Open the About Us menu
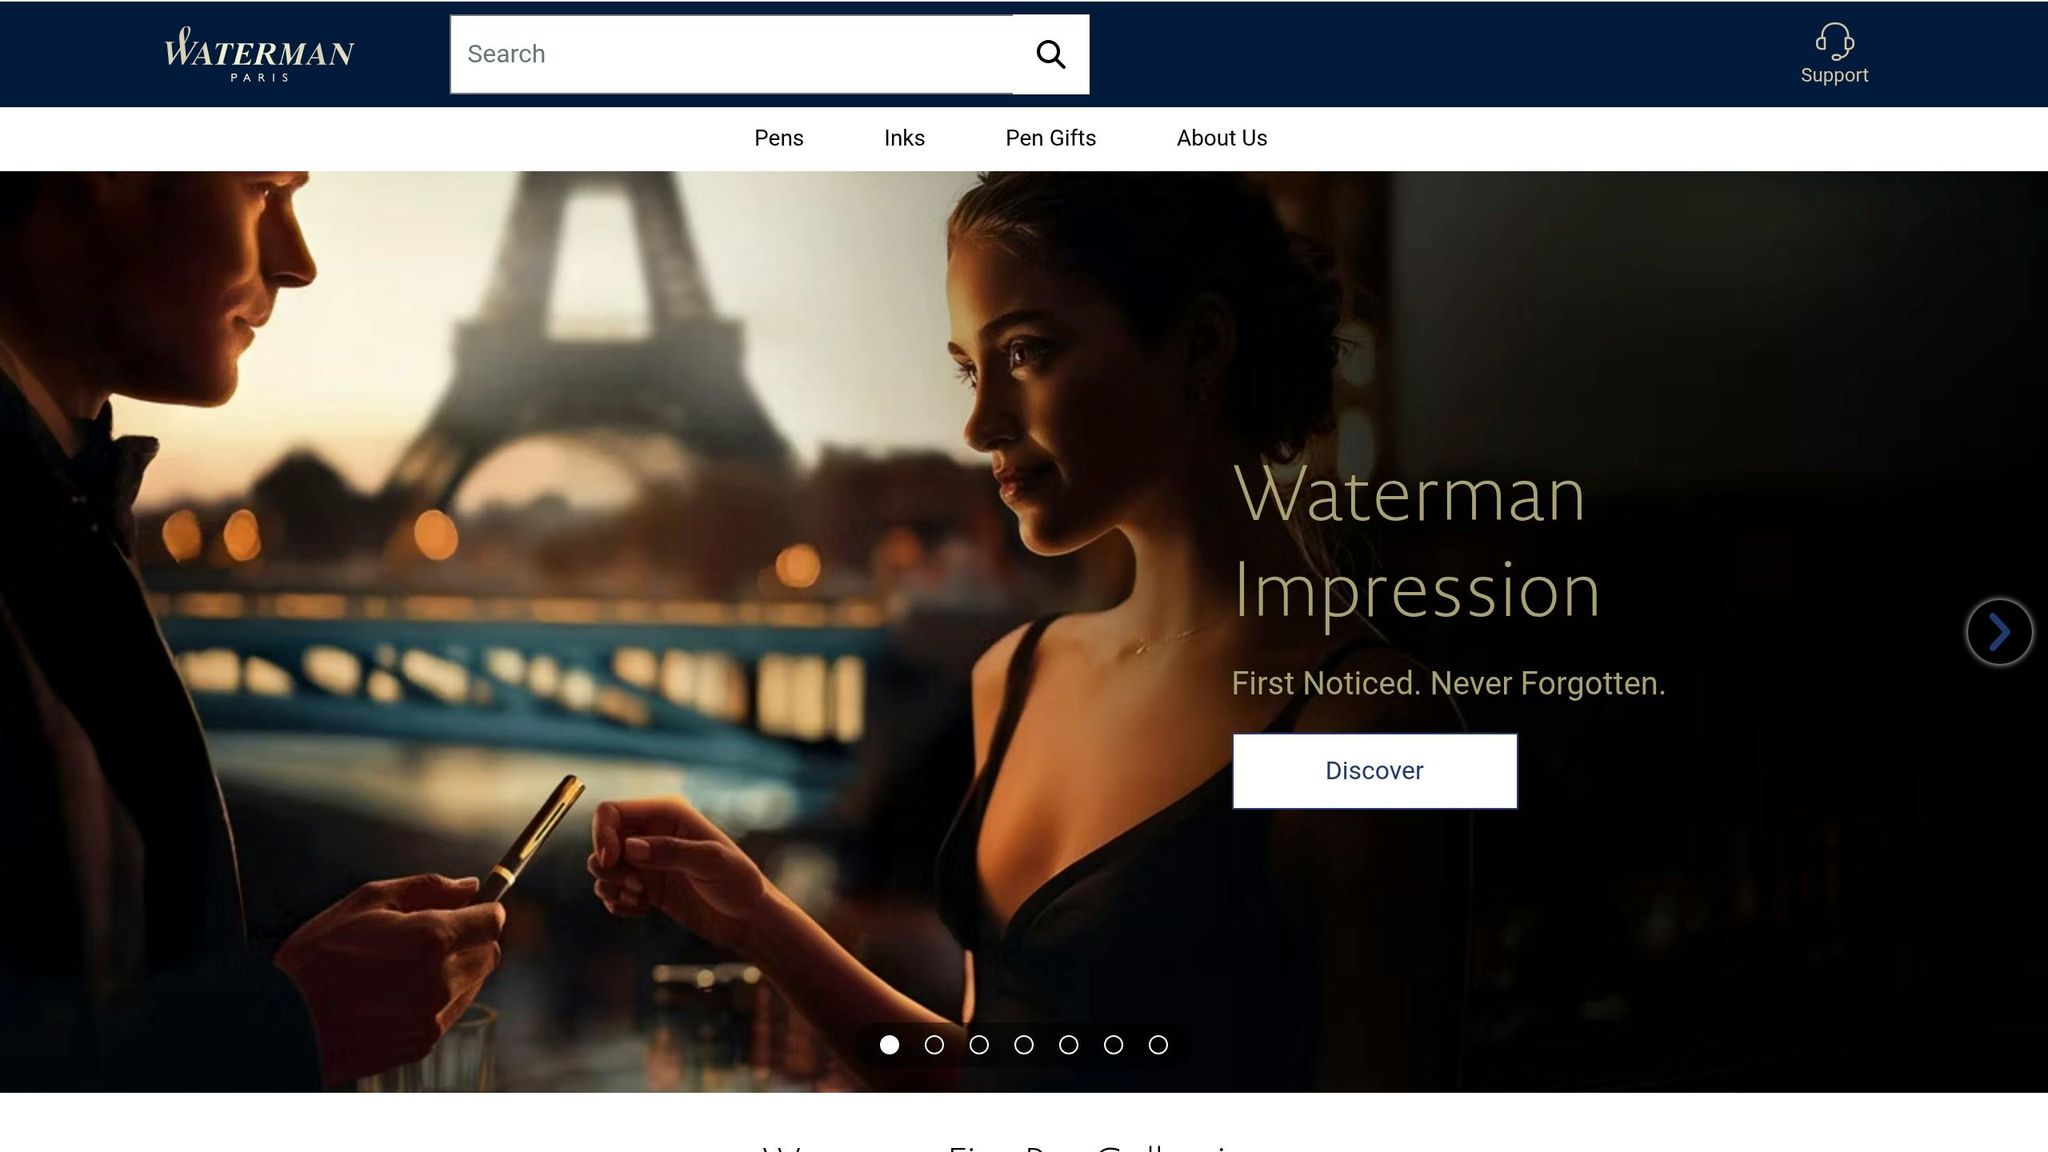Image resolution: width=2048 pixels, height=1152 pixels. [x=1222, y=138]
